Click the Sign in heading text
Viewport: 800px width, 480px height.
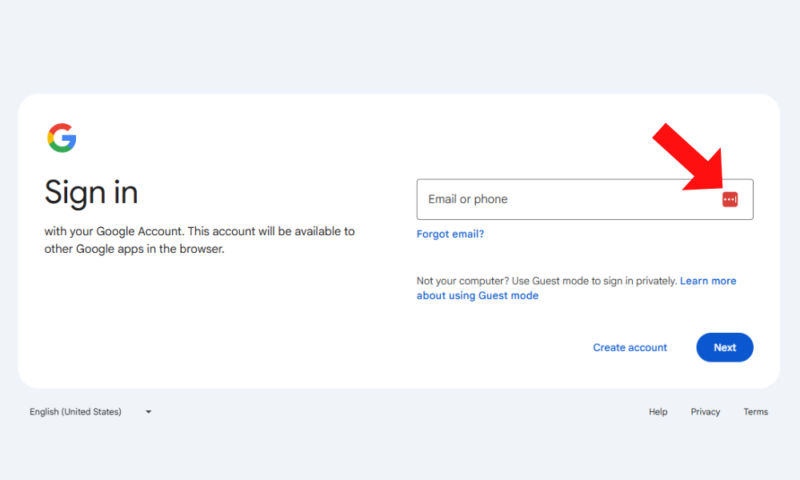(x=91, y=192)
